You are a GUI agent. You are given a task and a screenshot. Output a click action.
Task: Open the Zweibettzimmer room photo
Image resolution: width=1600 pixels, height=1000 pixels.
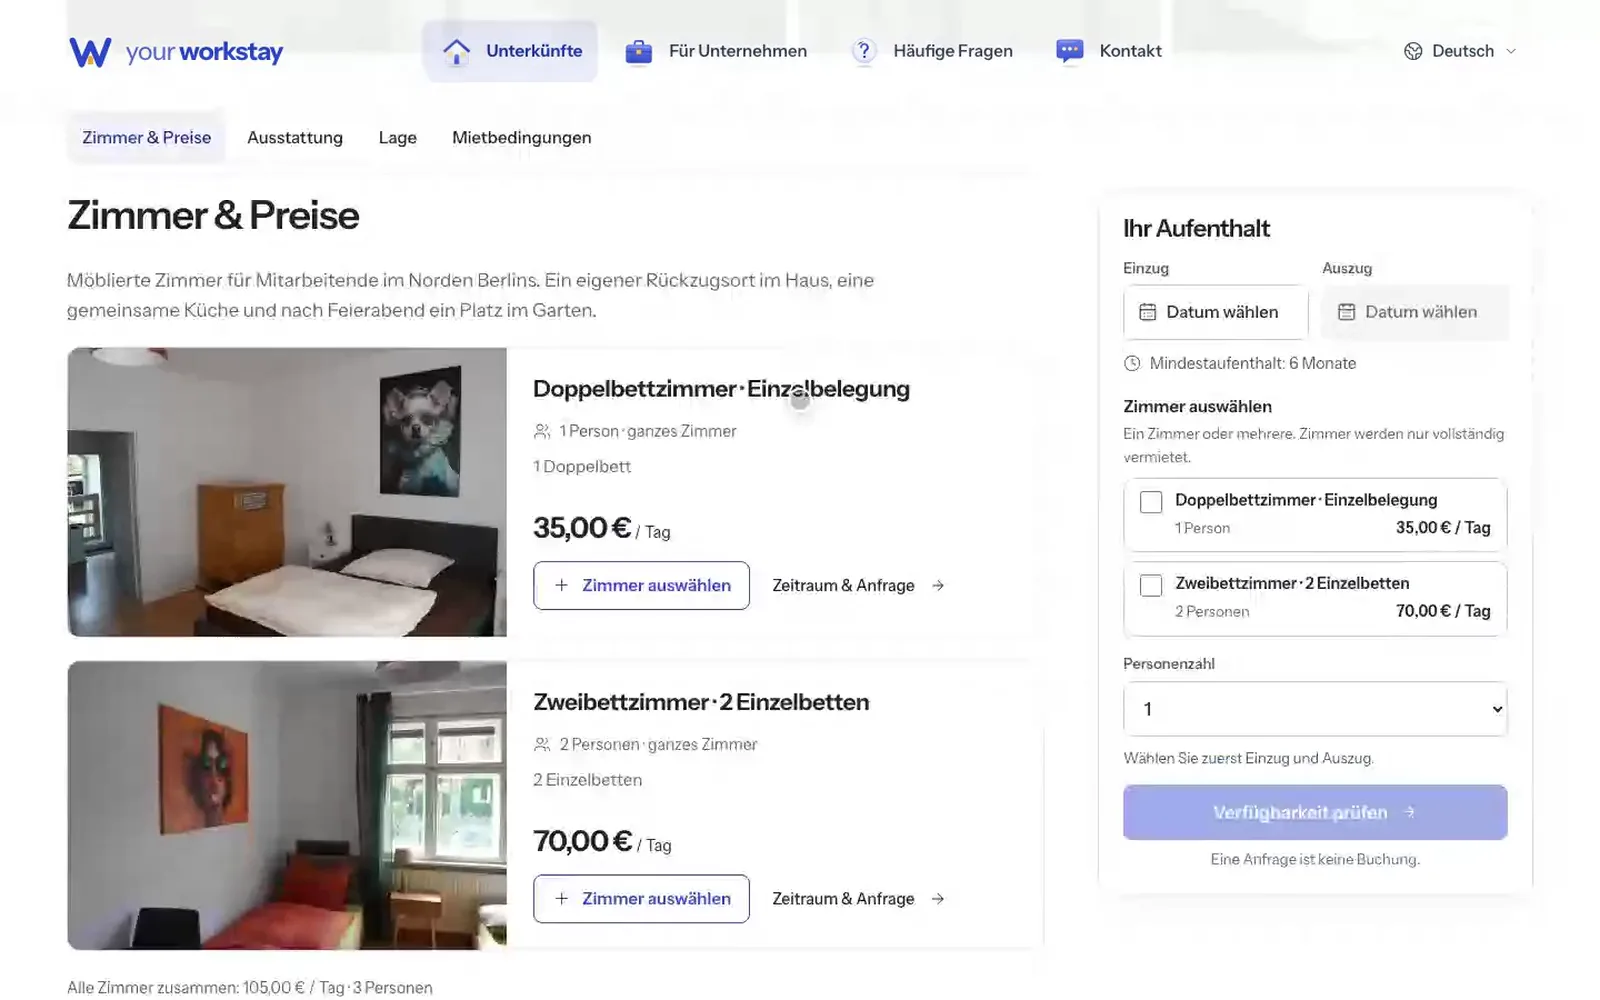click(287, 805)
